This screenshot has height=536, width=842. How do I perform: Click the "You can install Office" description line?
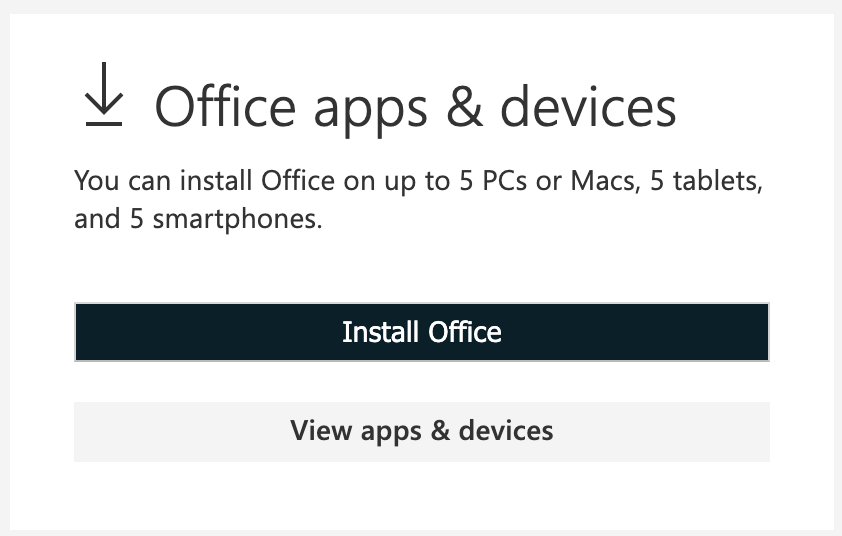tap(418, 180)
